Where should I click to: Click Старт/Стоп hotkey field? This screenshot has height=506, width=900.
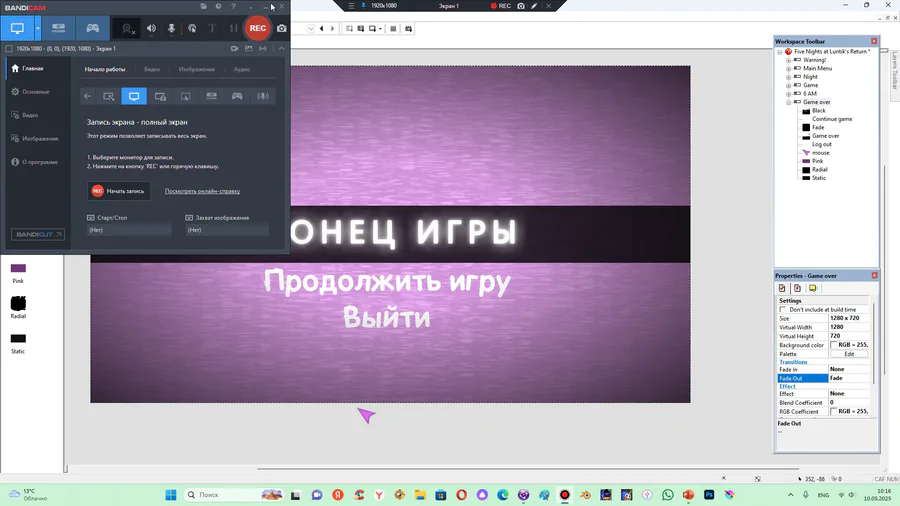pos(129,230)
